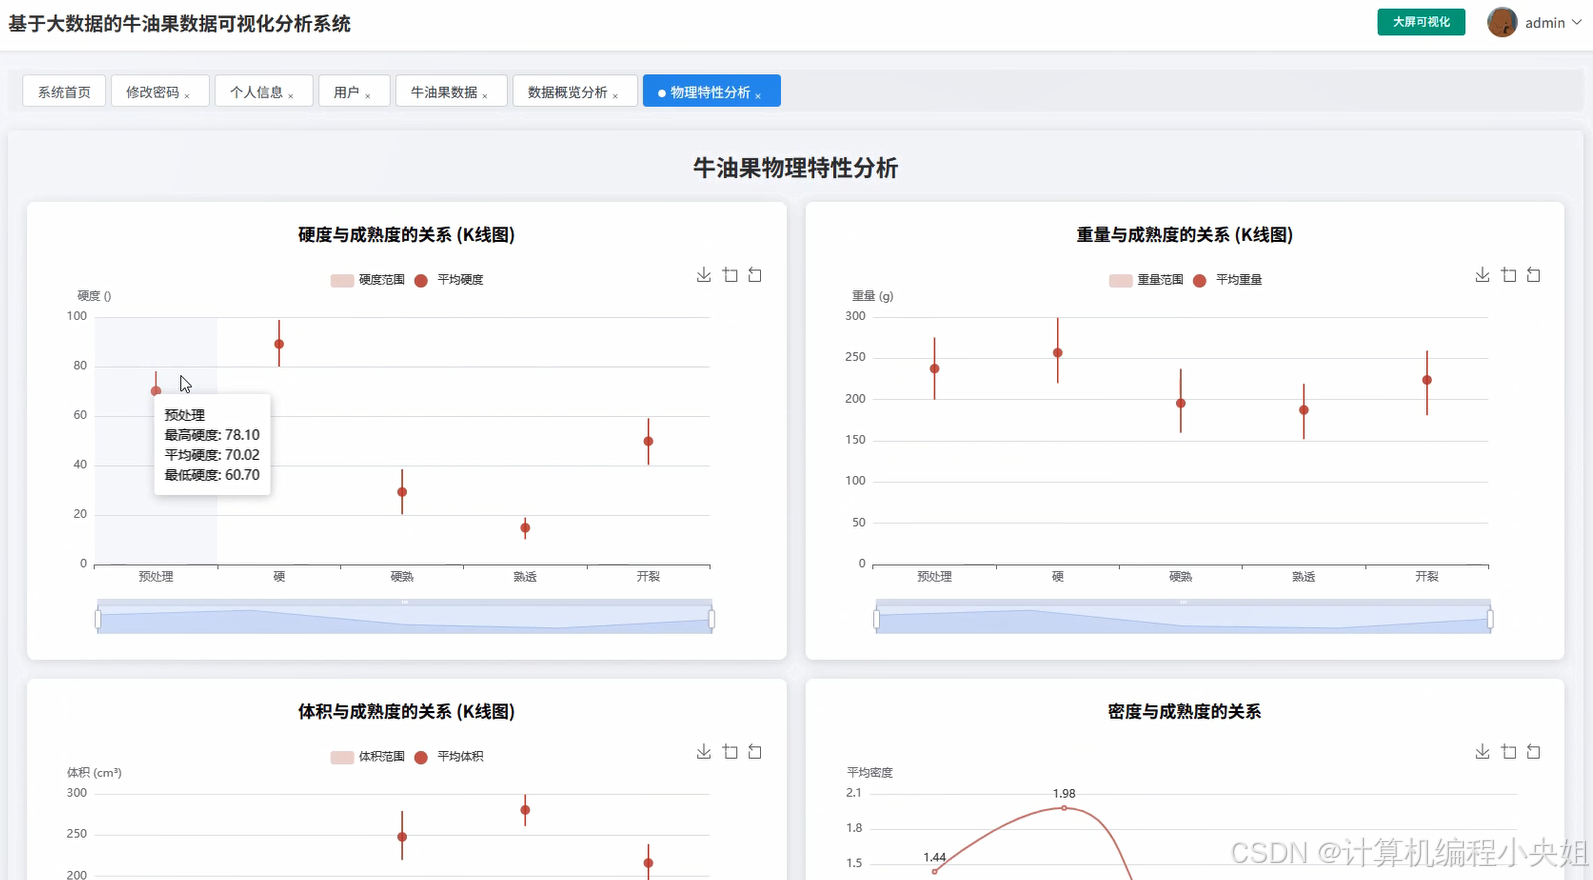Download weight chart as image
Viewport: 1593px width, 880px height.
click(1482, 275)
